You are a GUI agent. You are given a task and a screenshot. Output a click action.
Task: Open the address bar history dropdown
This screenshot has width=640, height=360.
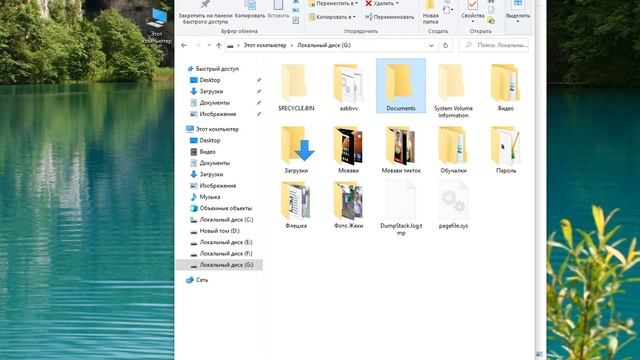click(431, 45)
